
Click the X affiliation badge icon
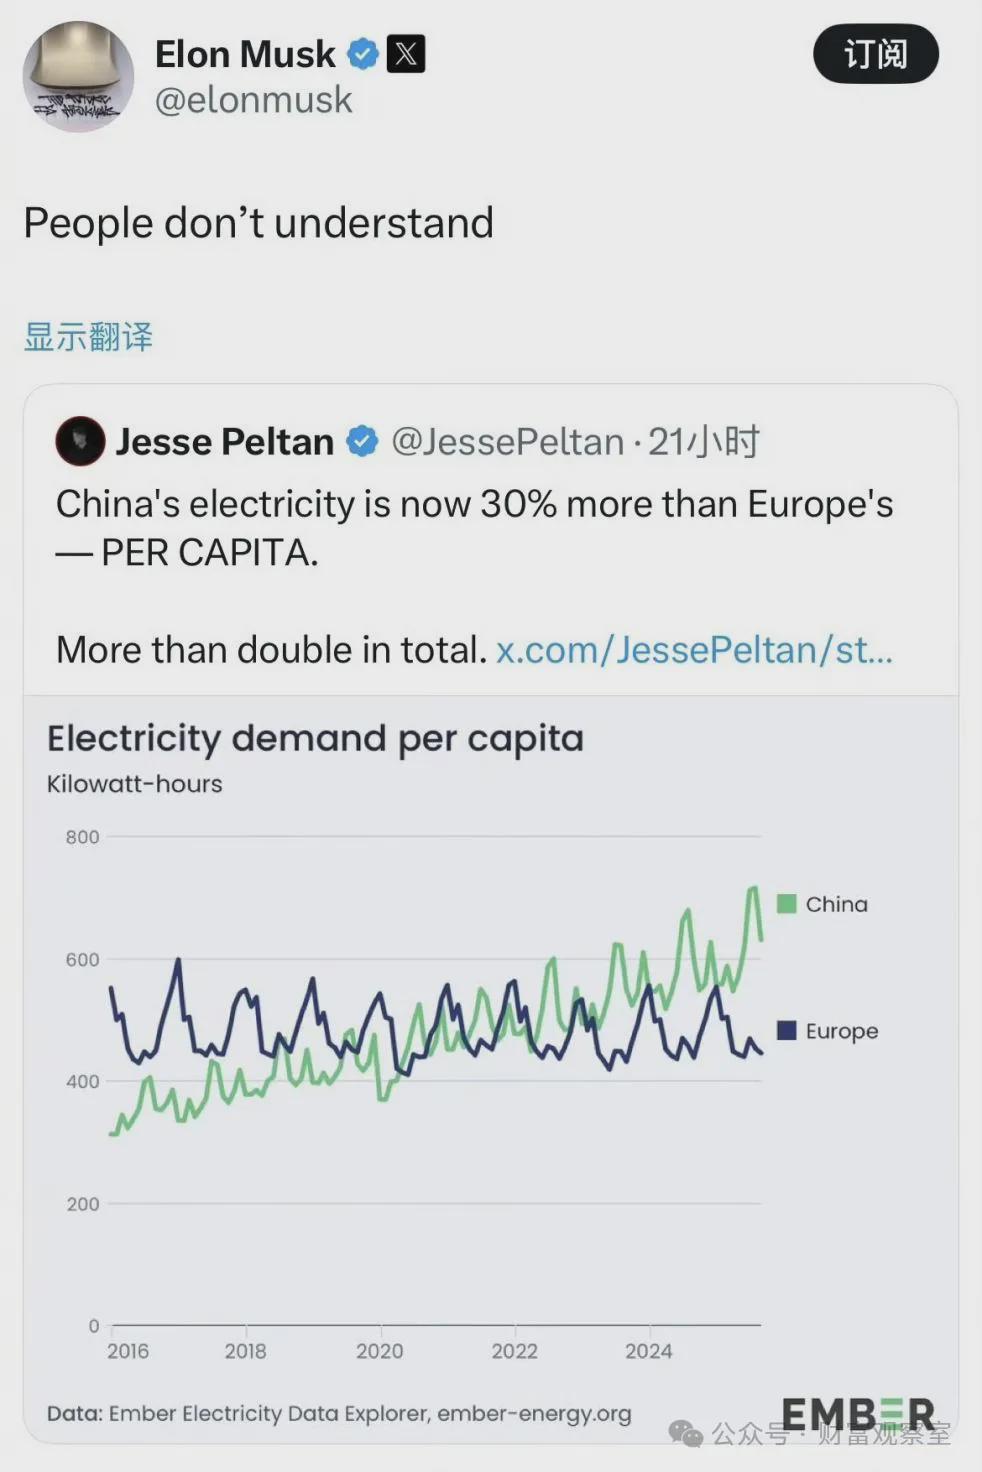(x=406, y=54)
